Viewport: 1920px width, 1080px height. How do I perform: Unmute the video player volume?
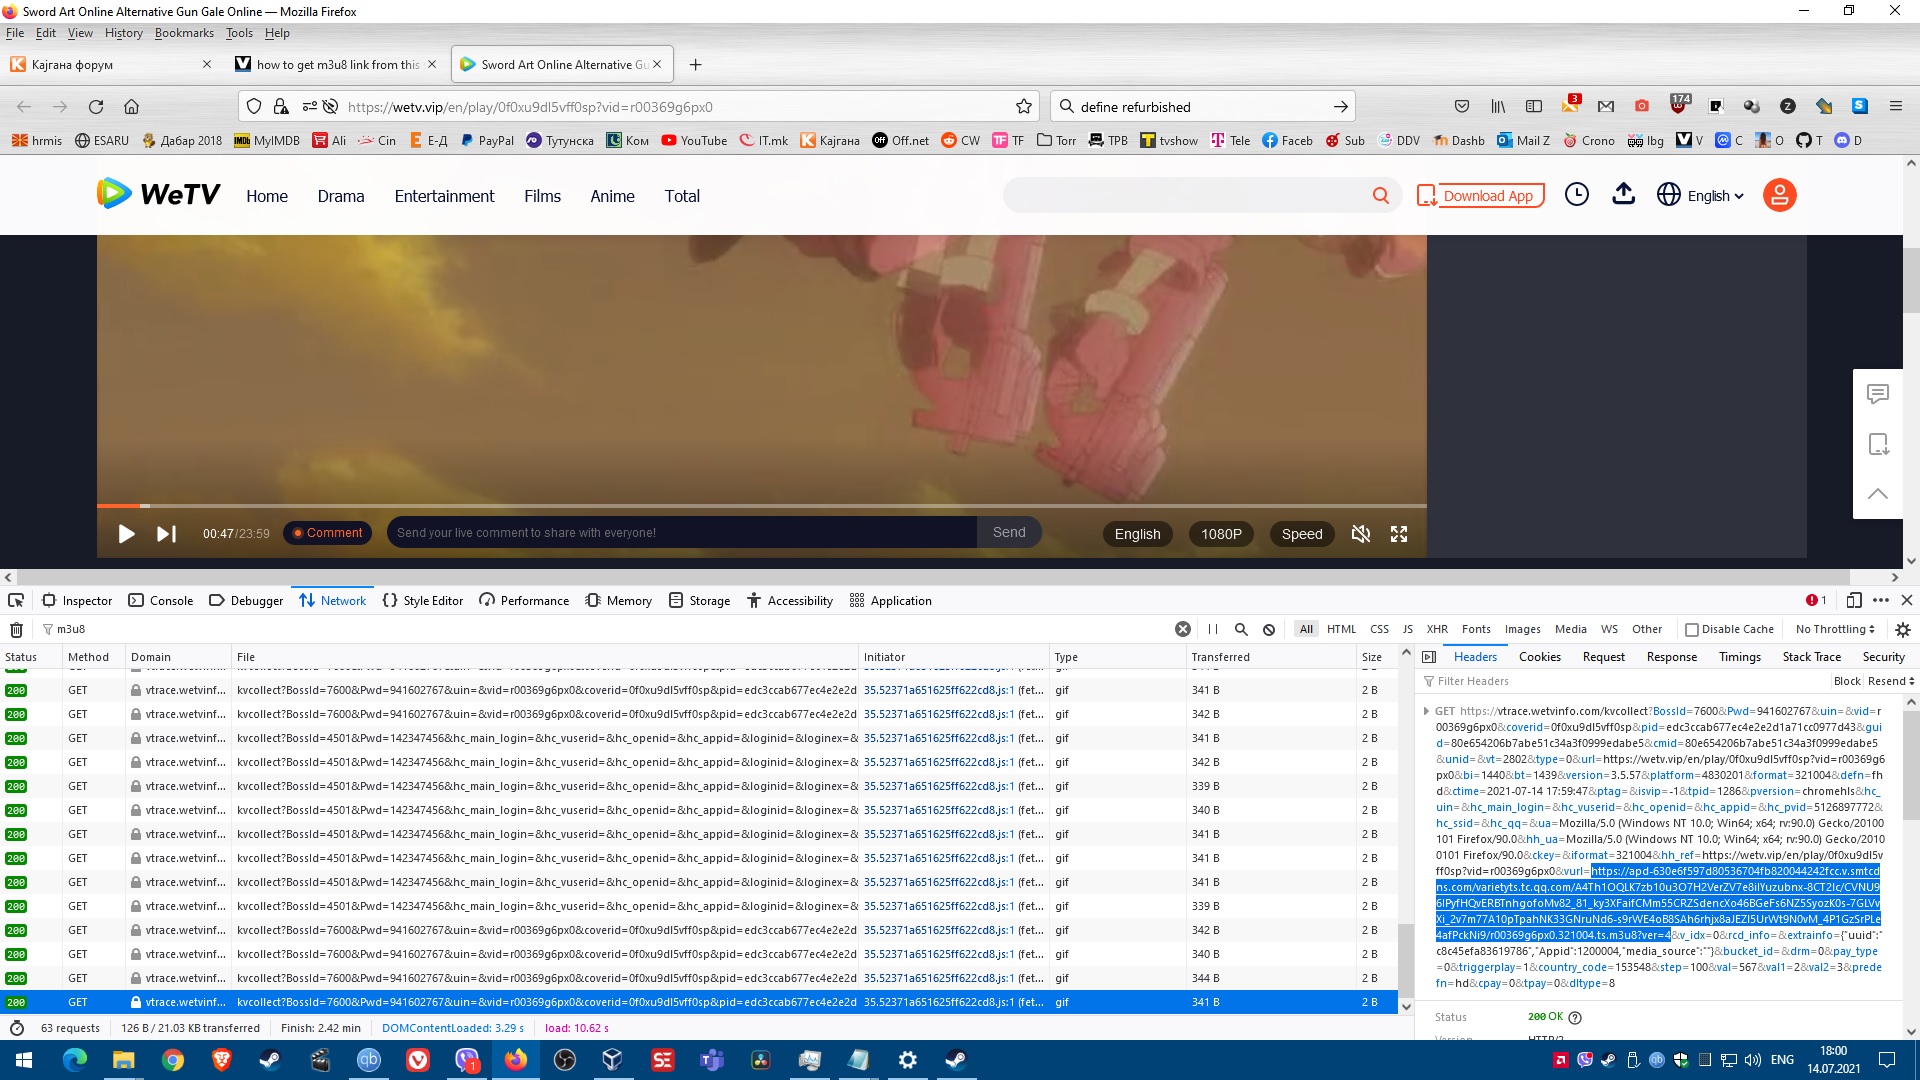click(1360, 534)
